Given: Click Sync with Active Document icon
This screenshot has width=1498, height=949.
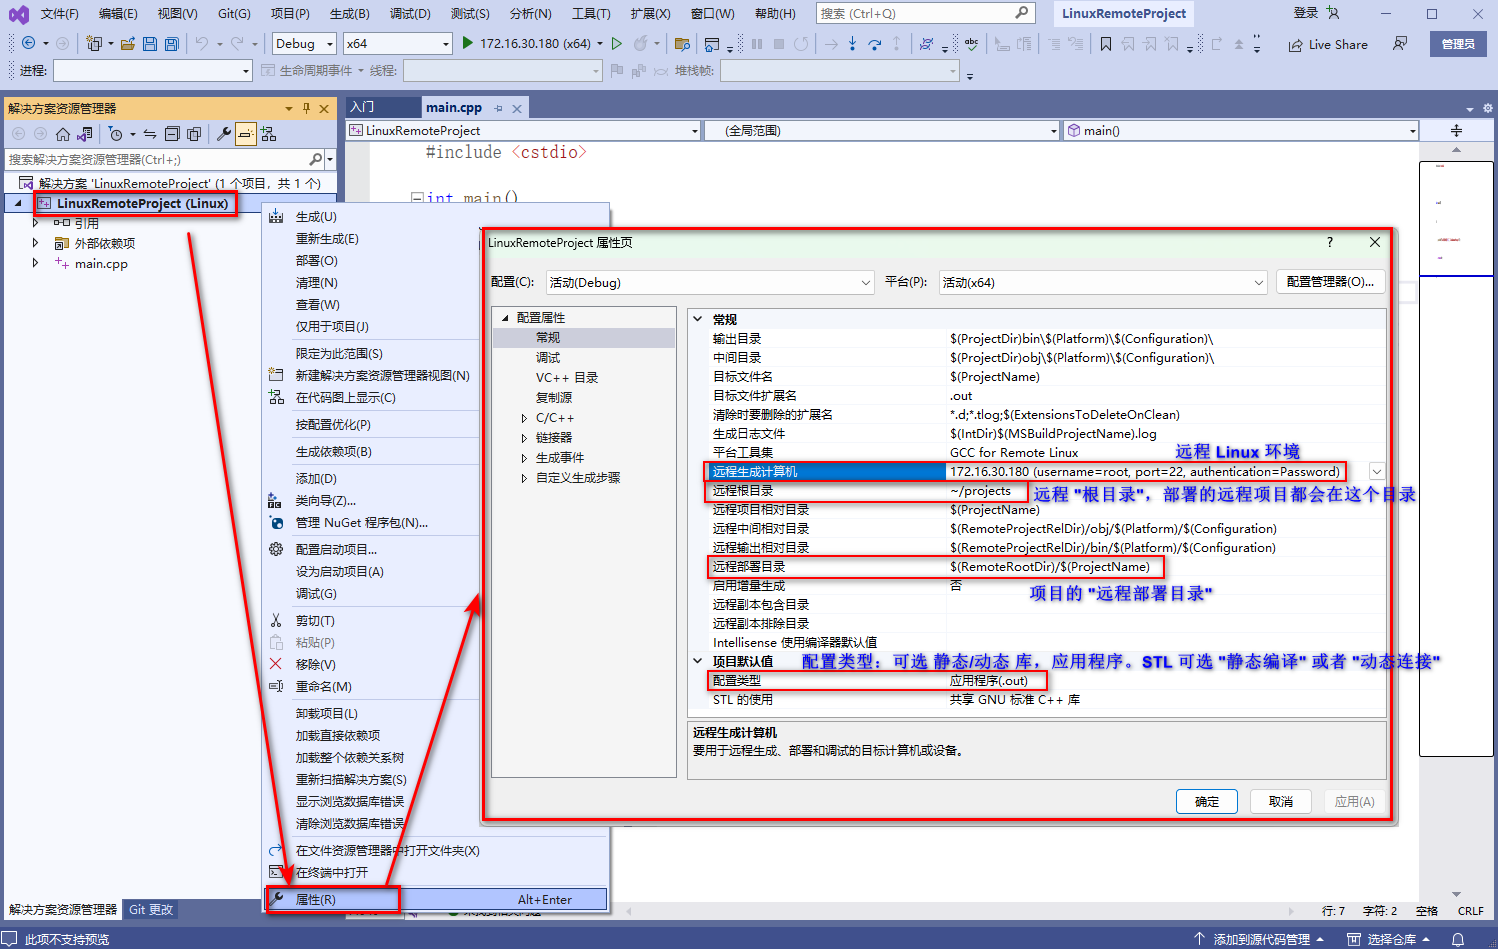Looking at the screenshot, I should [149, 134].
